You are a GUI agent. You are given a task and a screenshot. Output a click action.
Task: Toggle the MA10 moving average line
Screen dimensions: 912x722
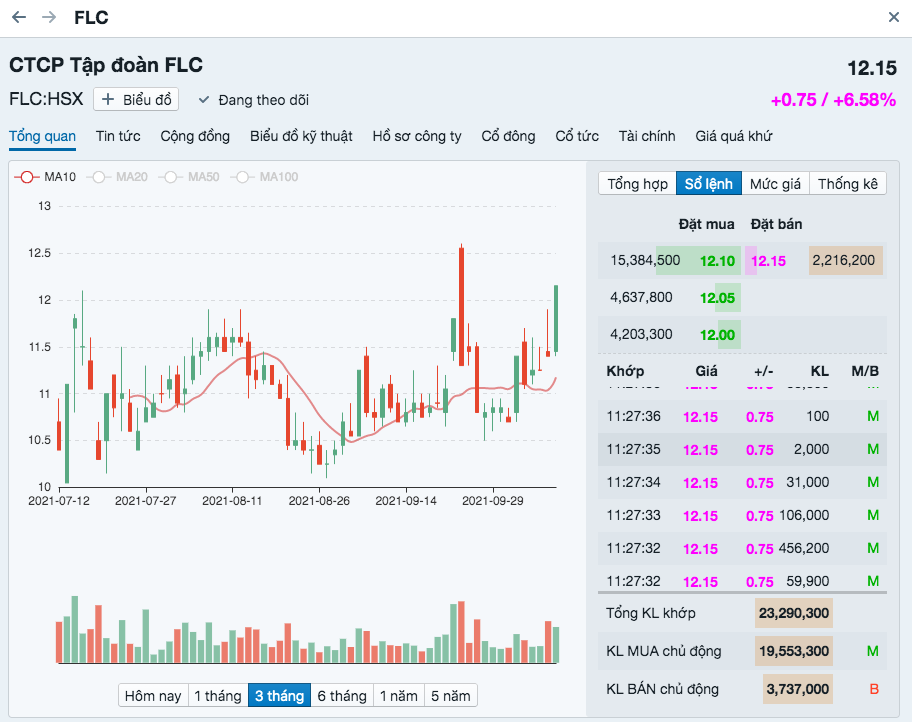coord(46,177)
